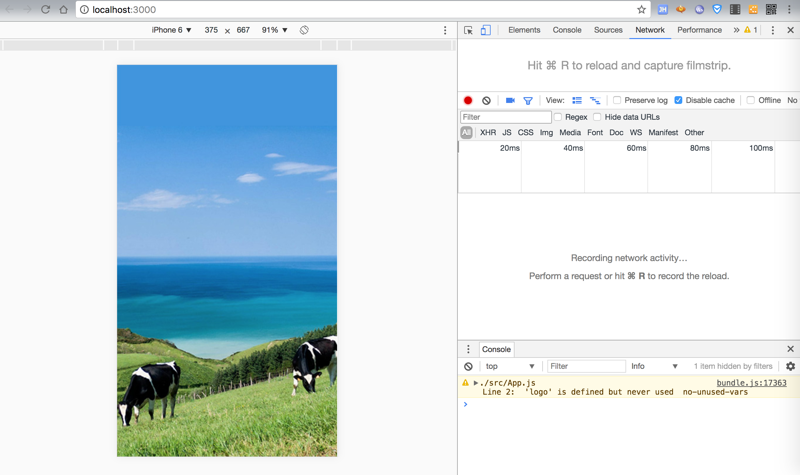Click the red record network log button
Screen dimensions: 800x475
[467, 100]
